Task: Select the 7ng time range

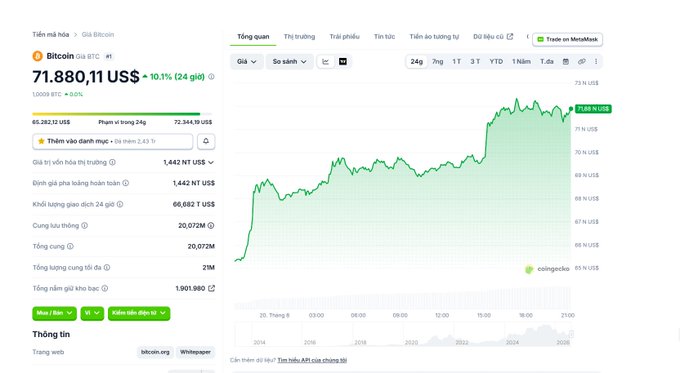Action: coord(438,62)
